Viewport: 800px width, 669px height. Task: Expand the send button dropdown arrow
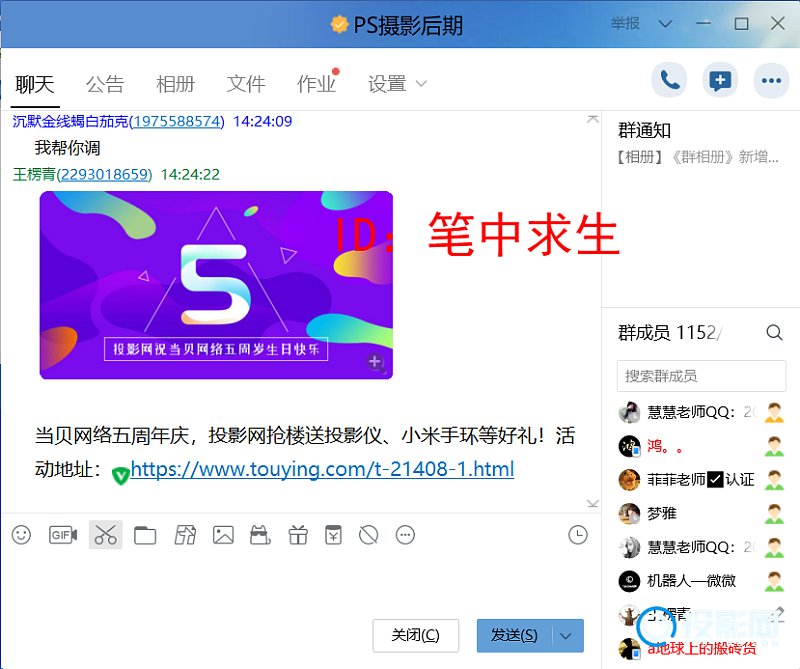point(567,636)
